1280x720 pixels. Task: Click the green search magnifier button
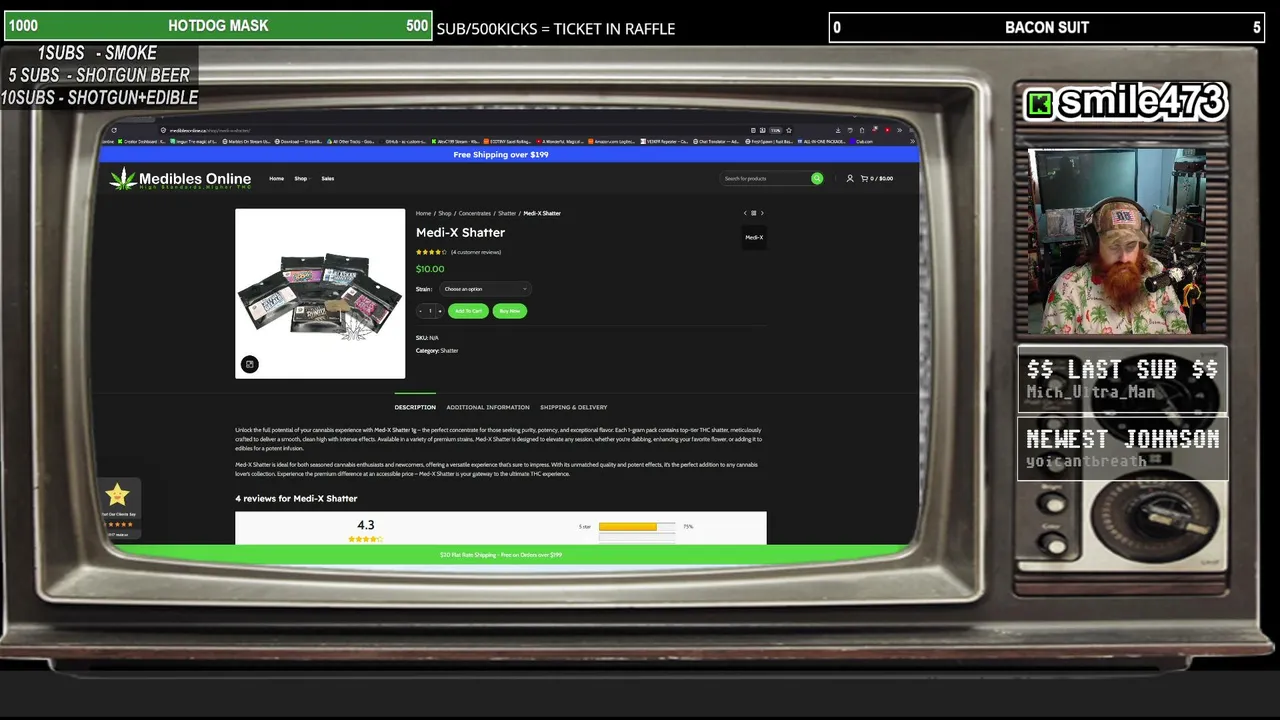(817, 178)
